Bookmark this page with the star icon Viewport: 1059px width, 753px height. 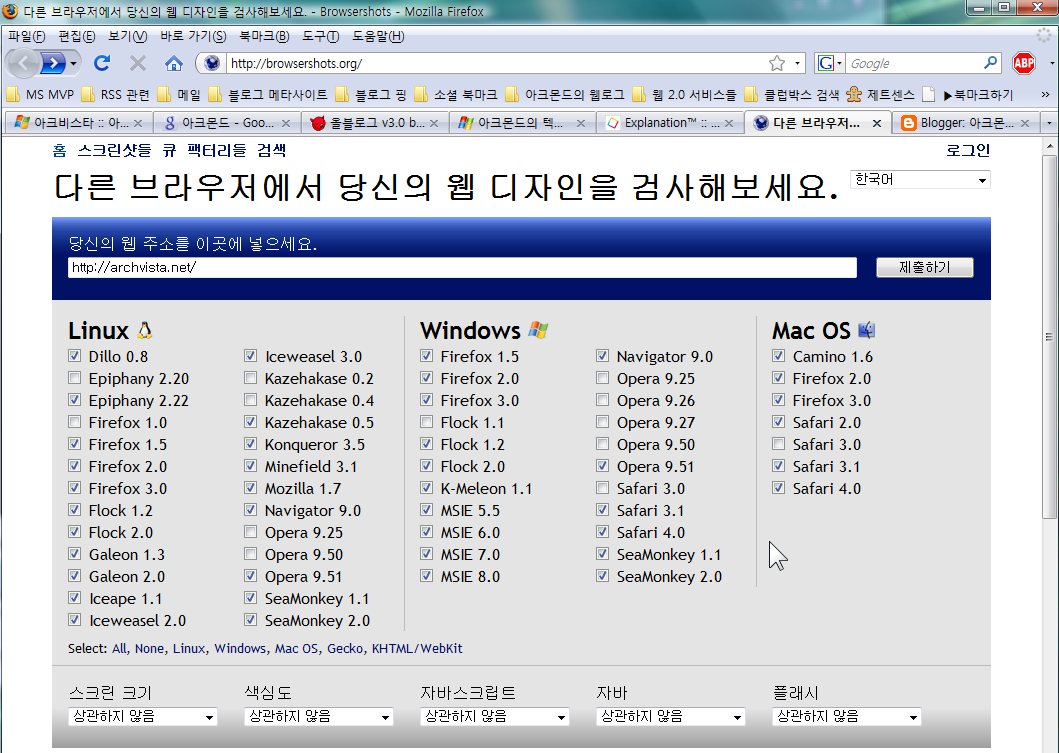(777, 63)
